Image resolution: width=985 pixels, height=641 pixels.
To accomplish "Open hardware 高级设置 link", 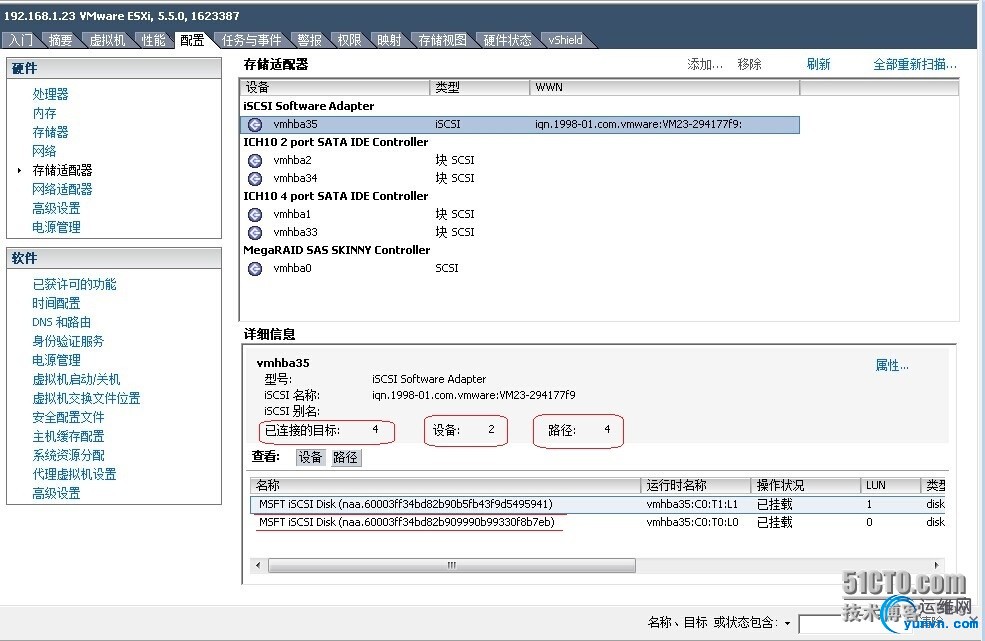I will tap(57, 208).
